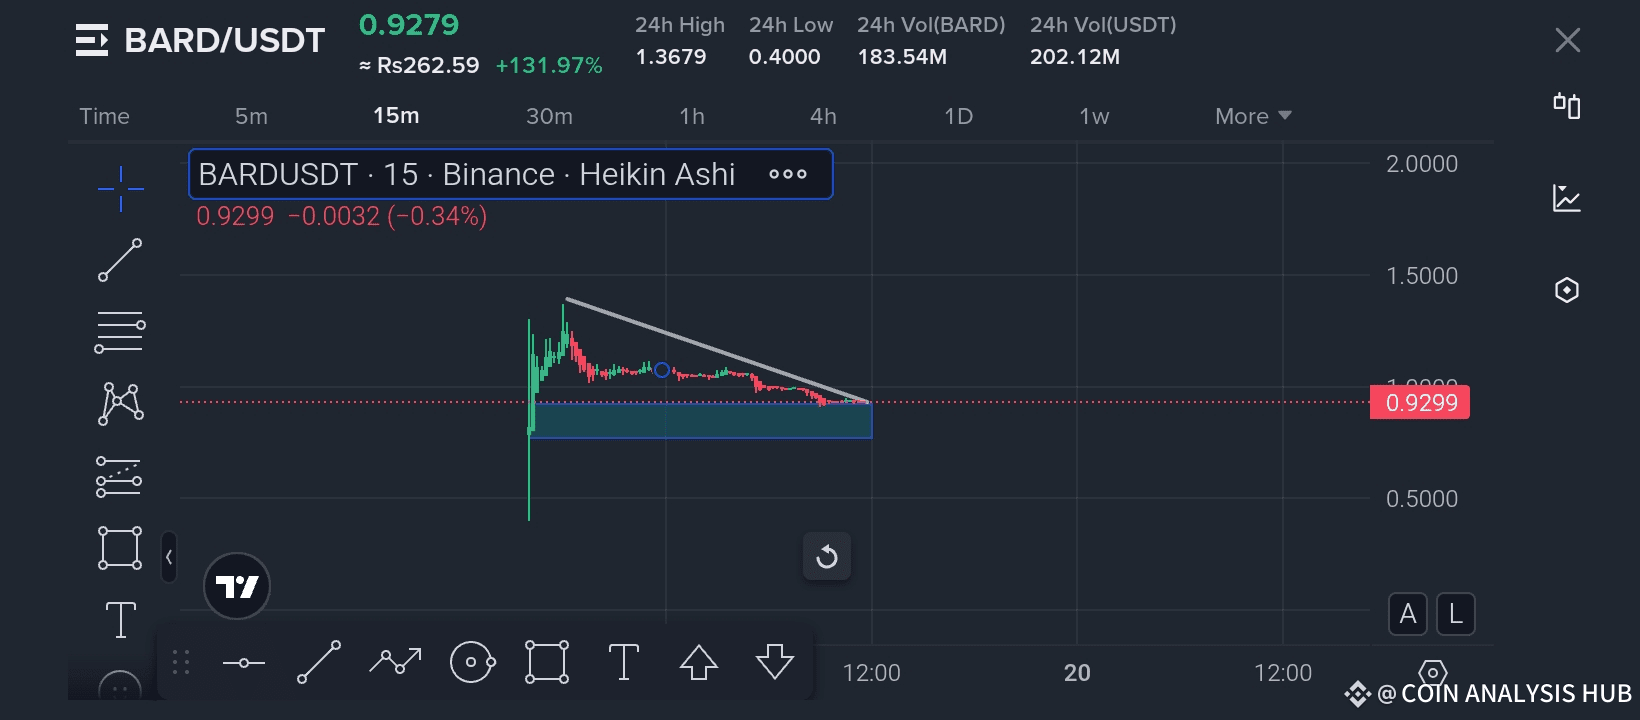1640x720 pixels.
Task: Switch to the 1h timeframe tab
Action: [x=692, y=116]
